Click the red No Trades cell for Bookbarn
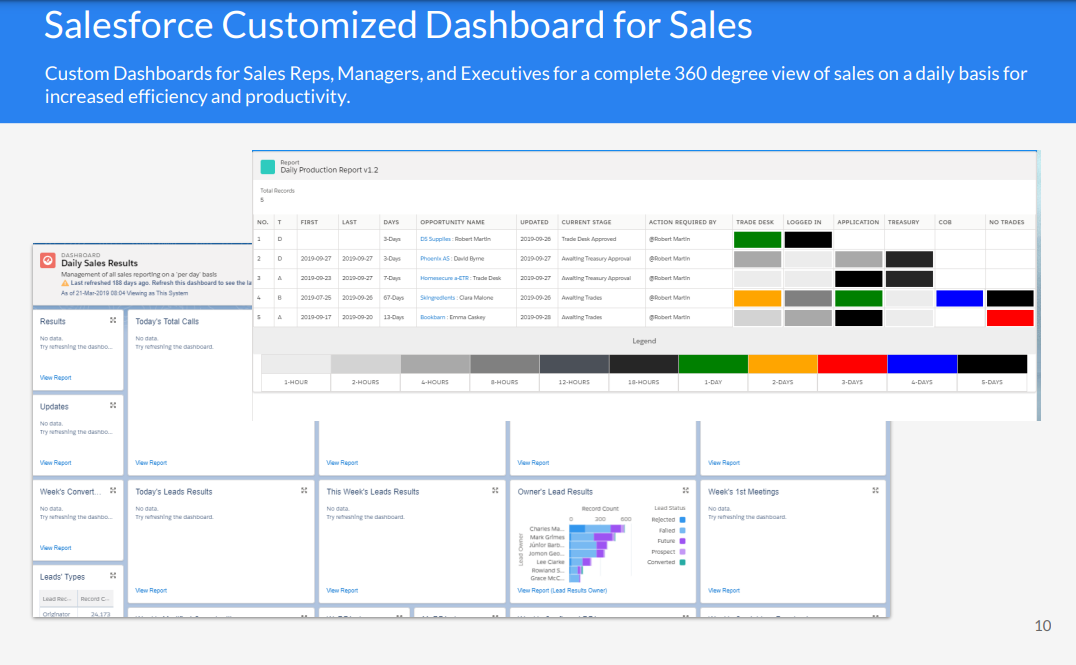 (1010, 318)
